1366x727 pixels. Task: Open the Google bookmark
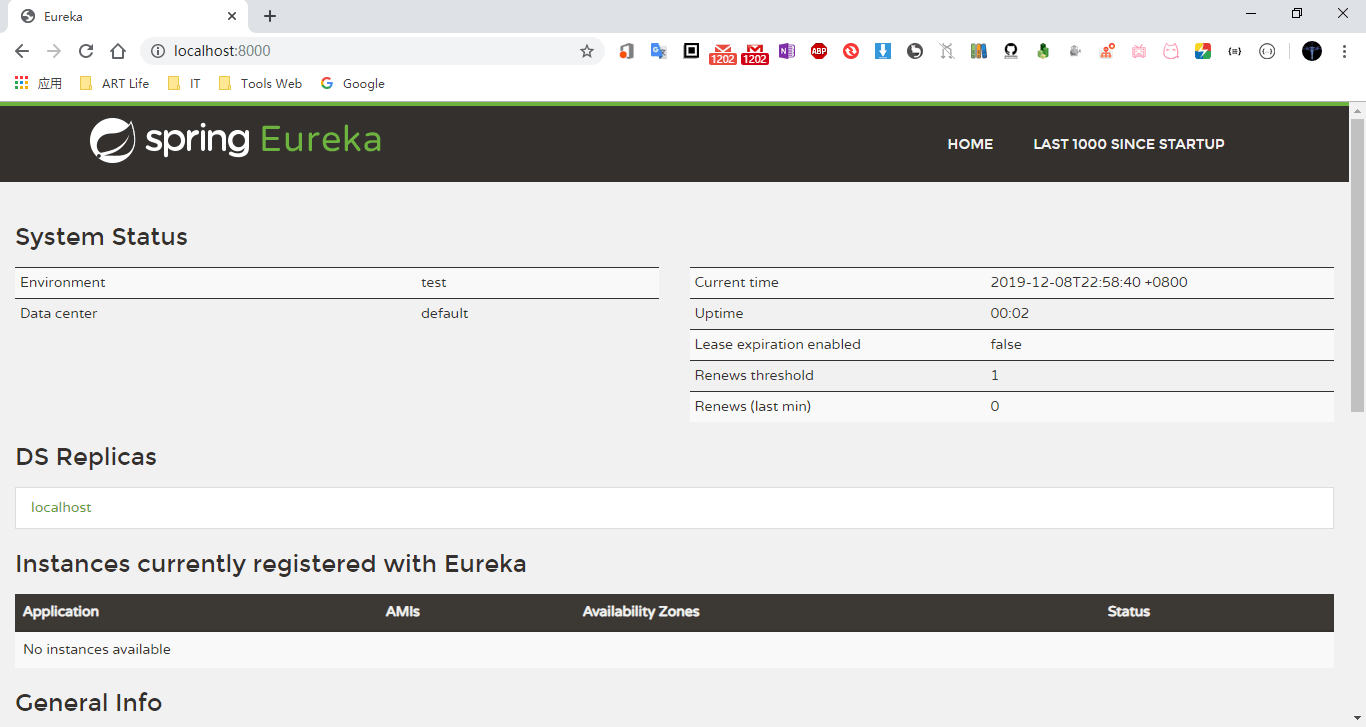353,83
